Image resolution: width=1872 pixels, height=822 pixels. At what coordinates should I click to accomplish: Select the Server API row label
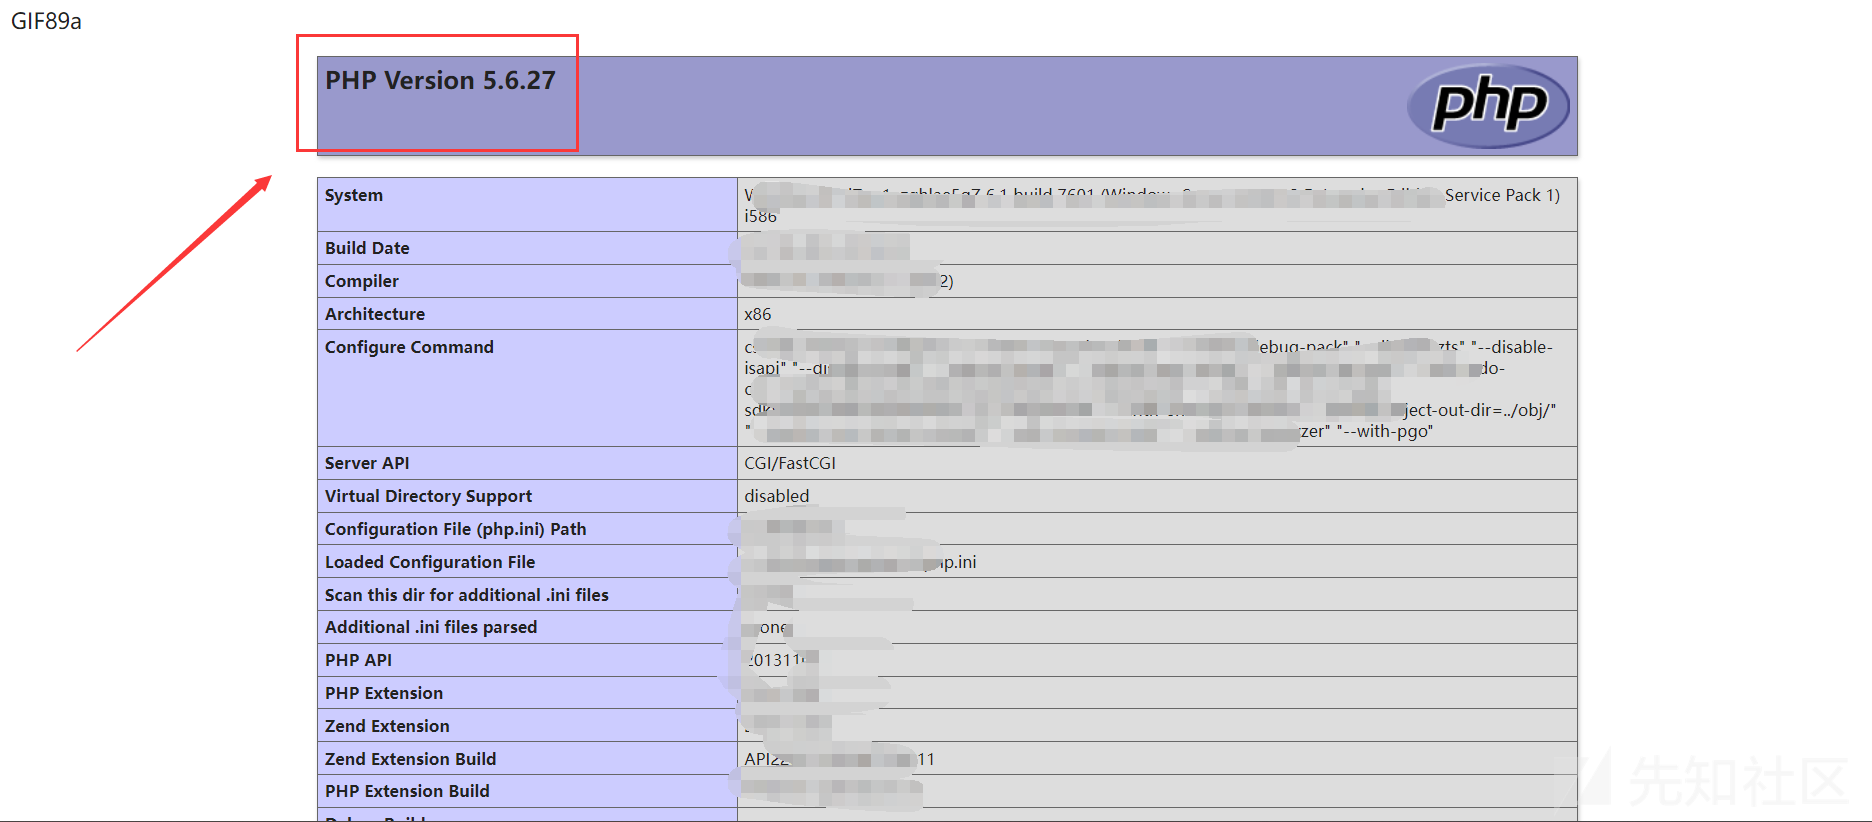pyautogui.click(x=367, y=463)
